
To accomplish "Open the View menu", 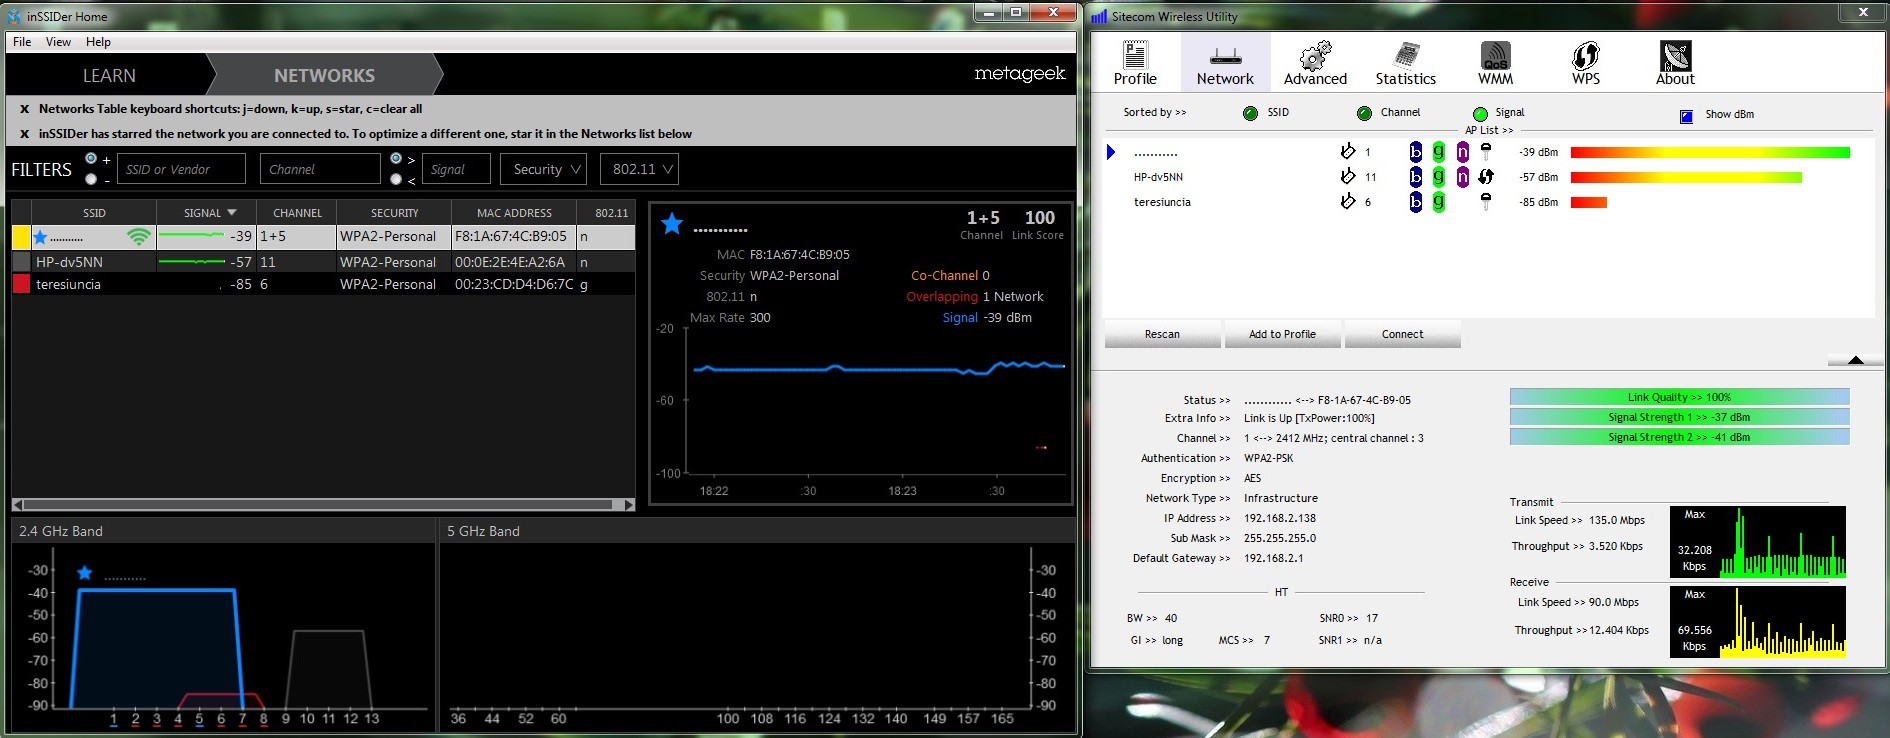I will point(58,42).
